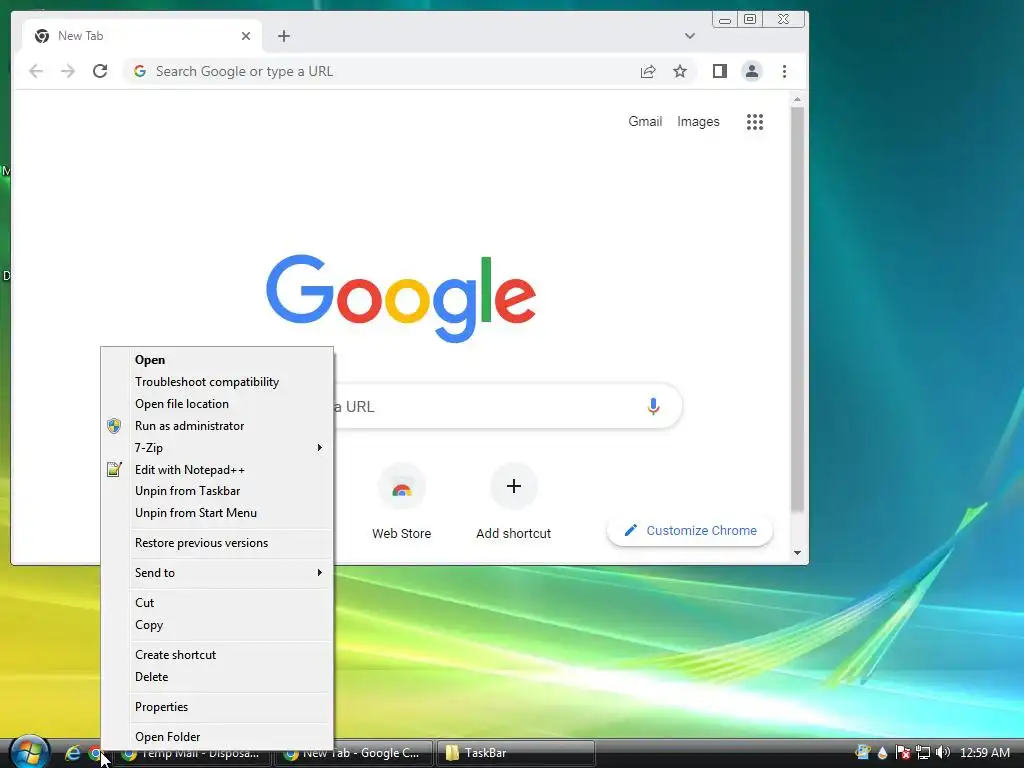The height and width of the screenshot is (768, 1024).
Task: Switch to New Tab - Google Chrome taskbar button
Action: 354,753
